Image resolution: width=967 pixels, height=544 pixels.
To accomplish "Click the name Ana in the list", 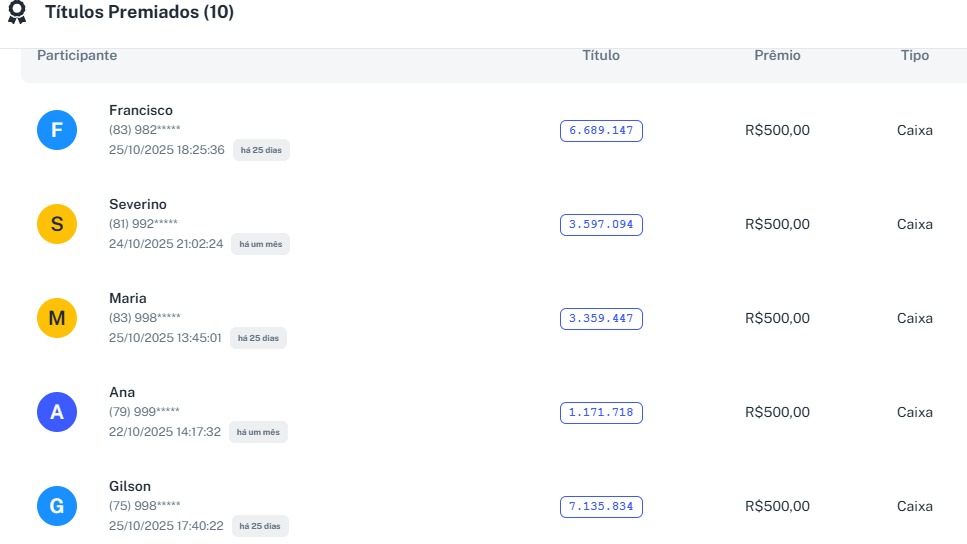I will (122, 392).
